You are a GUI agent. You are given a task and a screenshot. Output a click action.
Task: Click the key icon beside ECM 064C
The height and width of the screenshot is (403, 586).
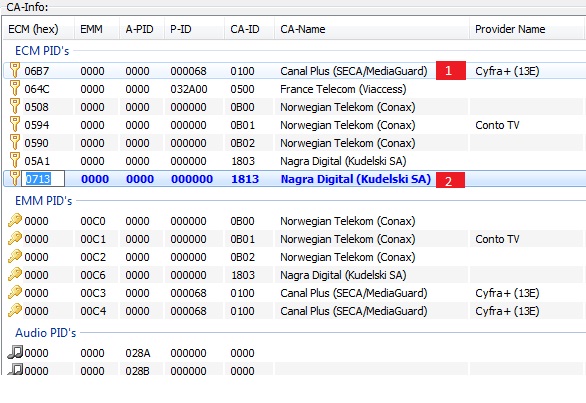pos(15,89)
